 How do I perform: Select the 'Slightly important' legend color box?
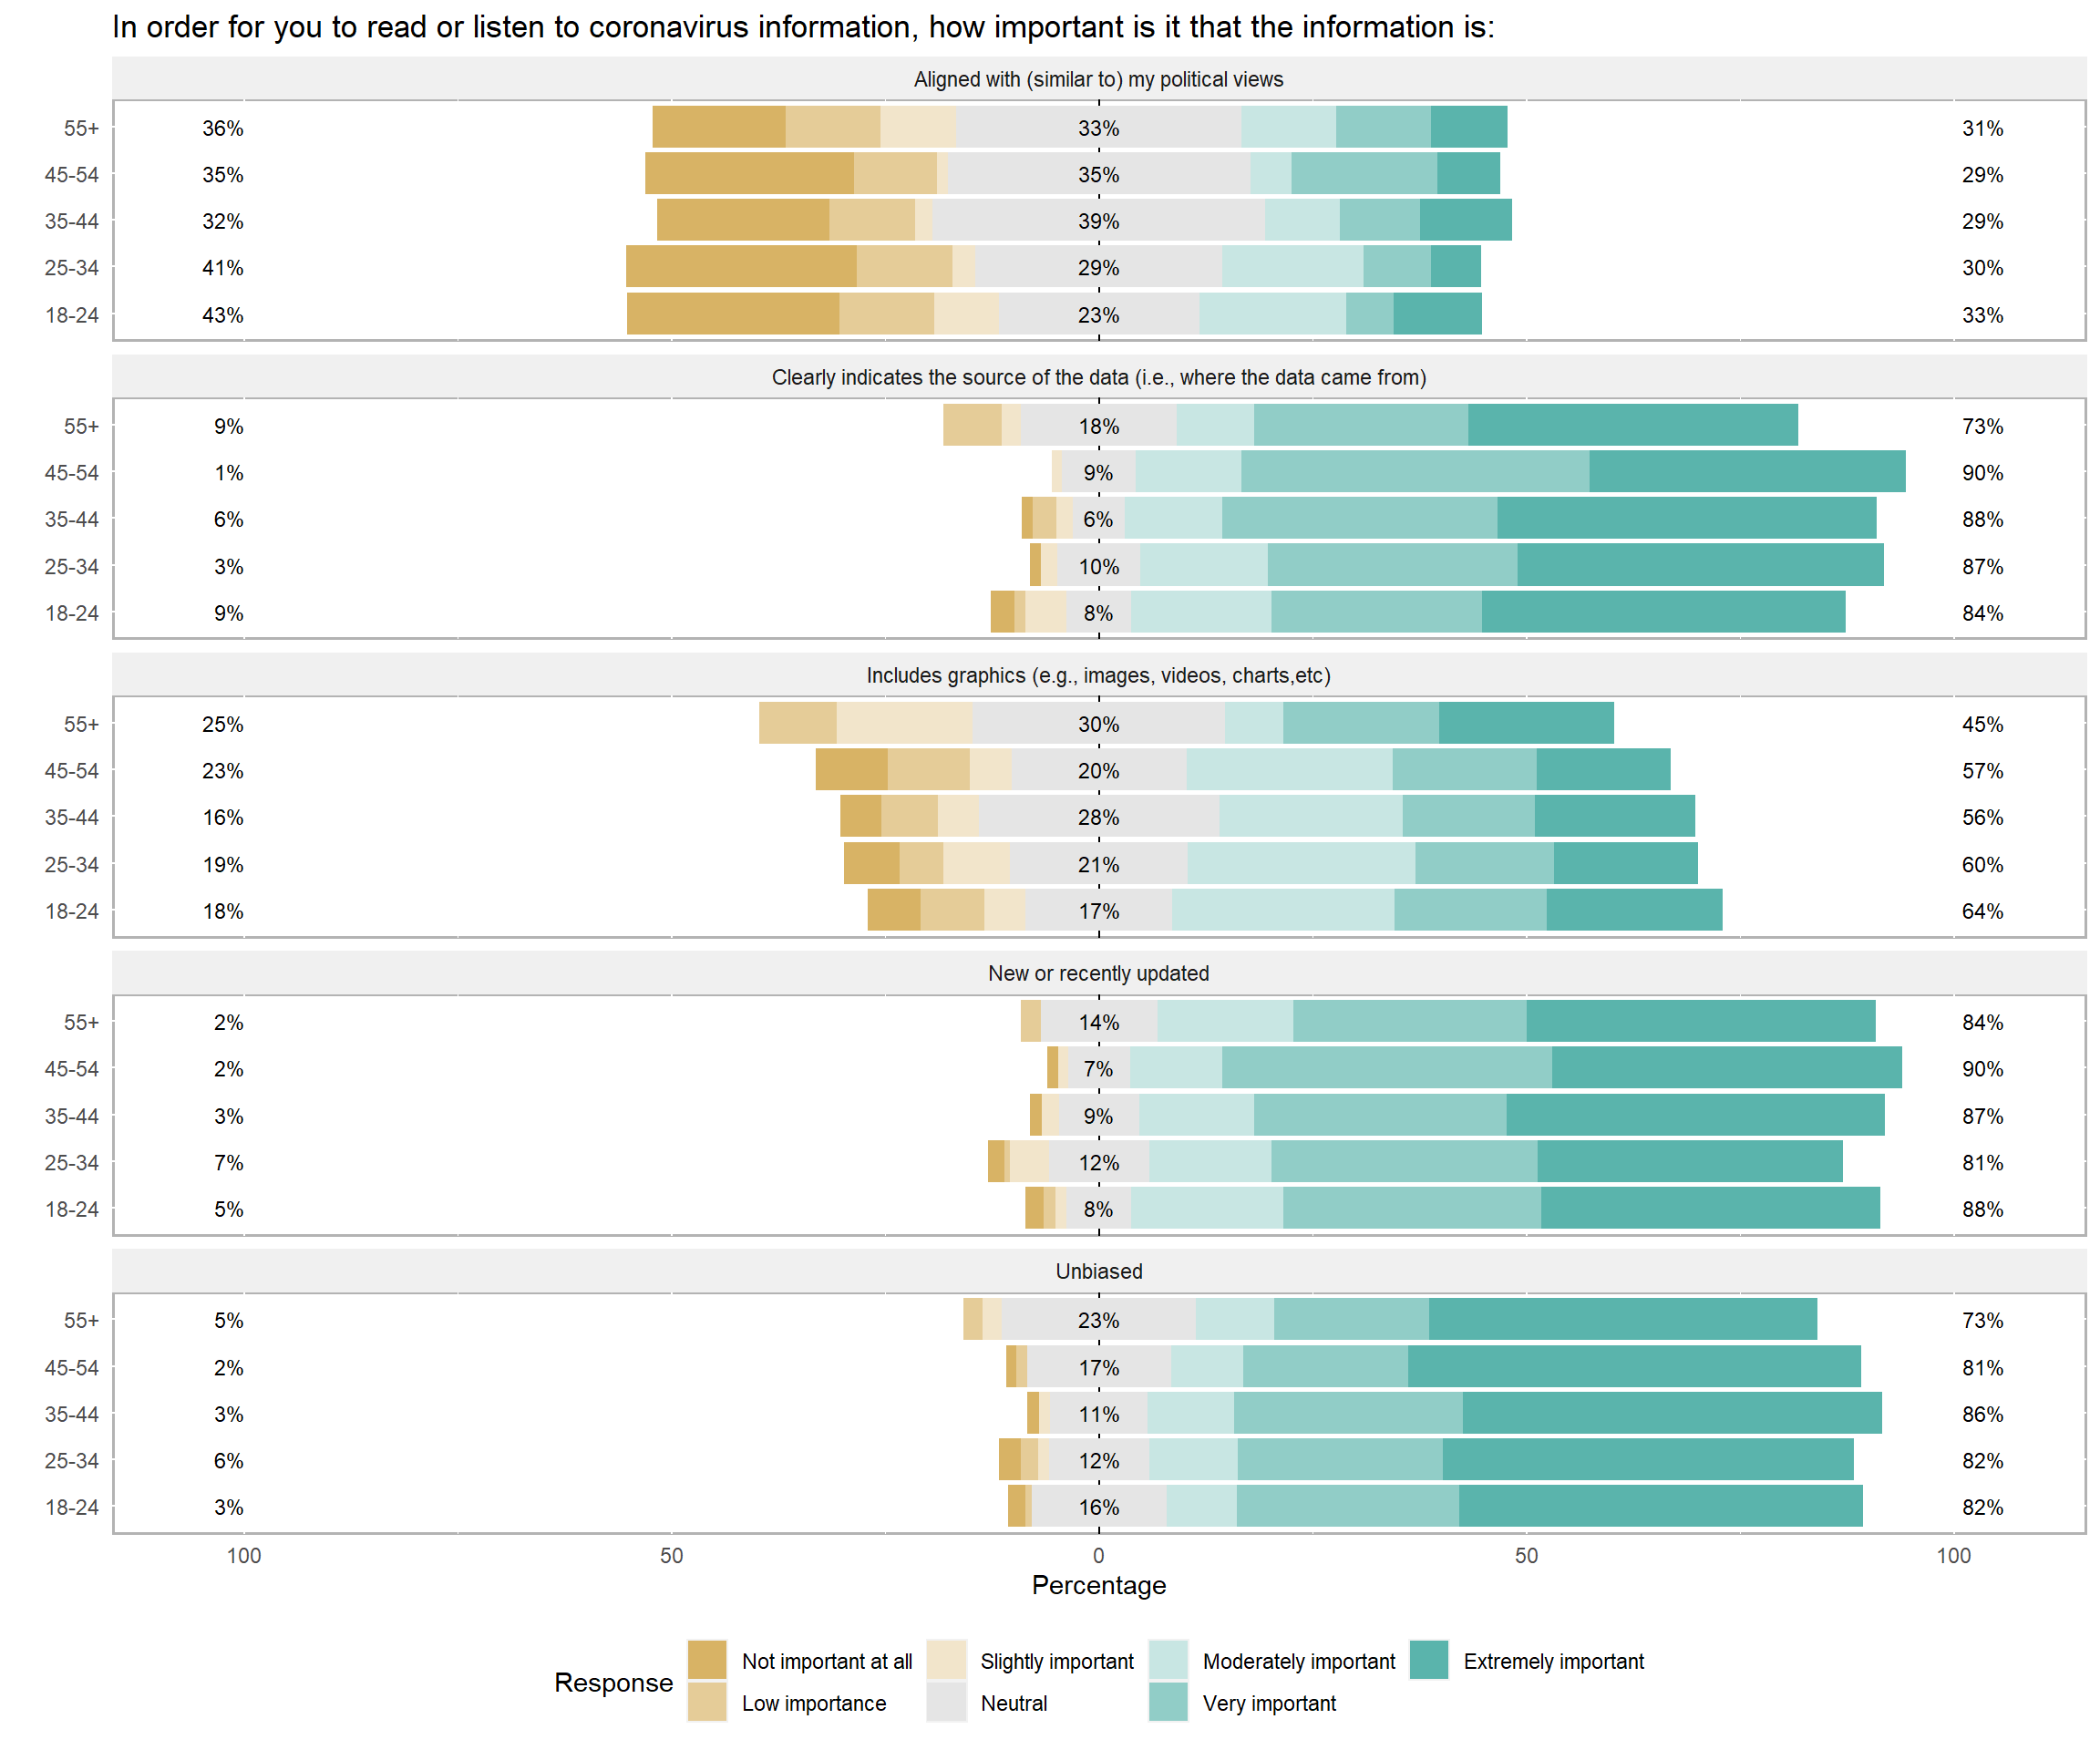946,1660
